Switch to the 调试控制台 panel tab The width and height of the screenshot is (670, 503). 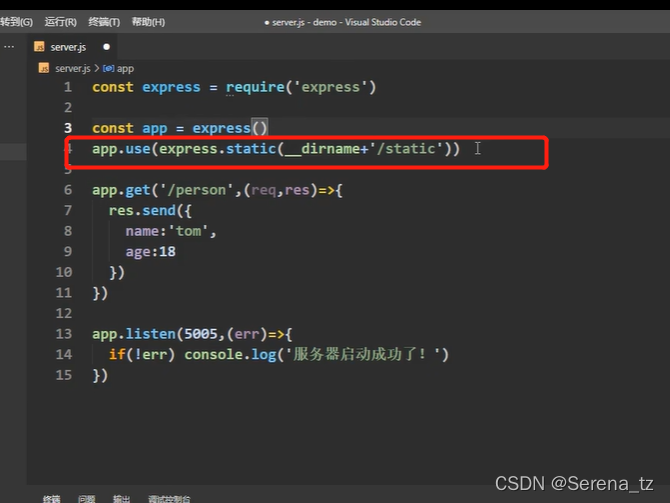pos(169,499)
